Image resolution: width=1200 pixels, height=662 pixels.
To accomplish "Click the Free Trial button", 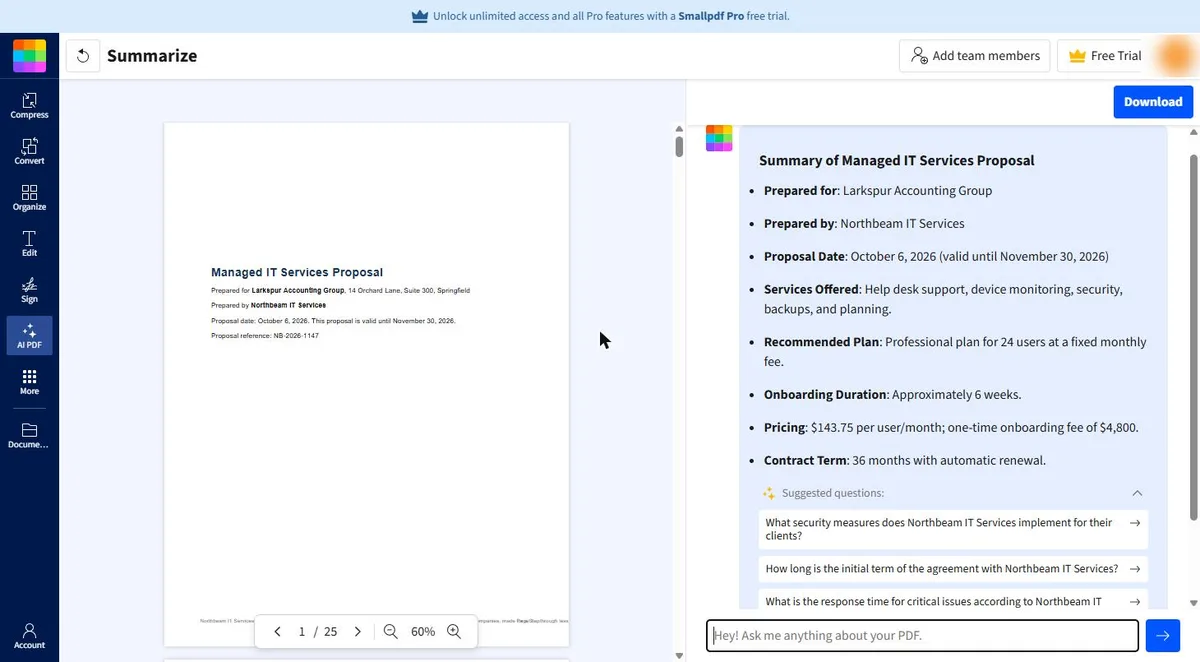I will click(1104, 56).
